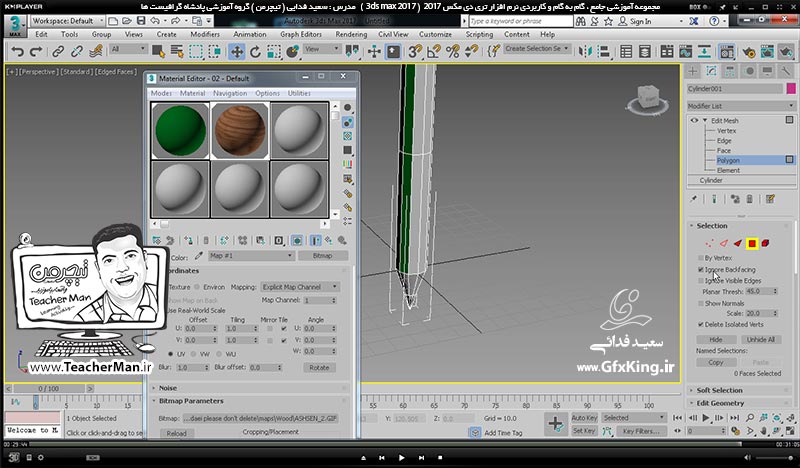This screenshot has width=800, height=468.
Task: Expand the Edit Geometry rollout
Action: click(x=720, y=403)
